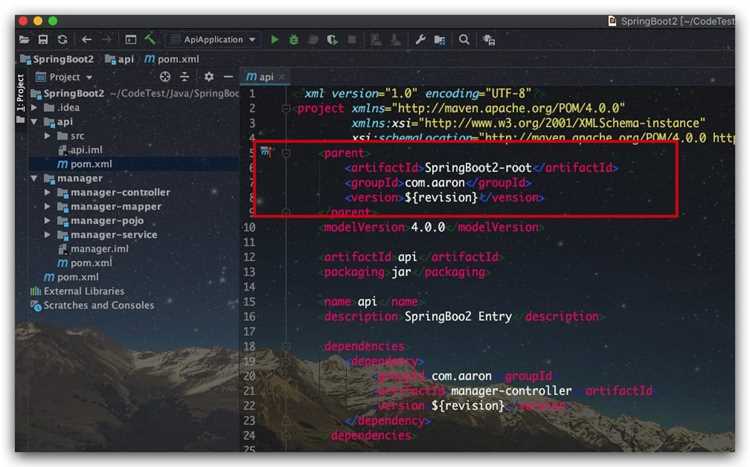Open Project panel gear options
750x467 pixels.
(x=209, y=77)
